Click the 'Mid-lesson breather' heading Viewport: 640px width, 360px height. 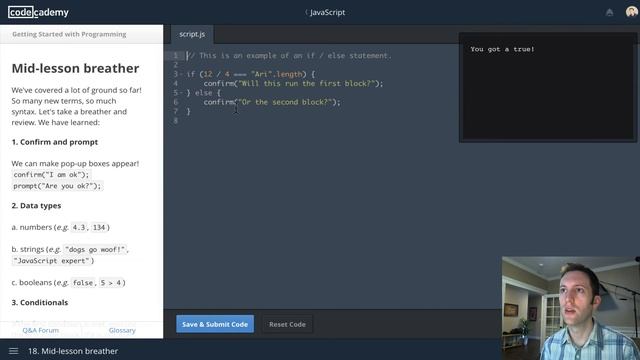[75, 68]
